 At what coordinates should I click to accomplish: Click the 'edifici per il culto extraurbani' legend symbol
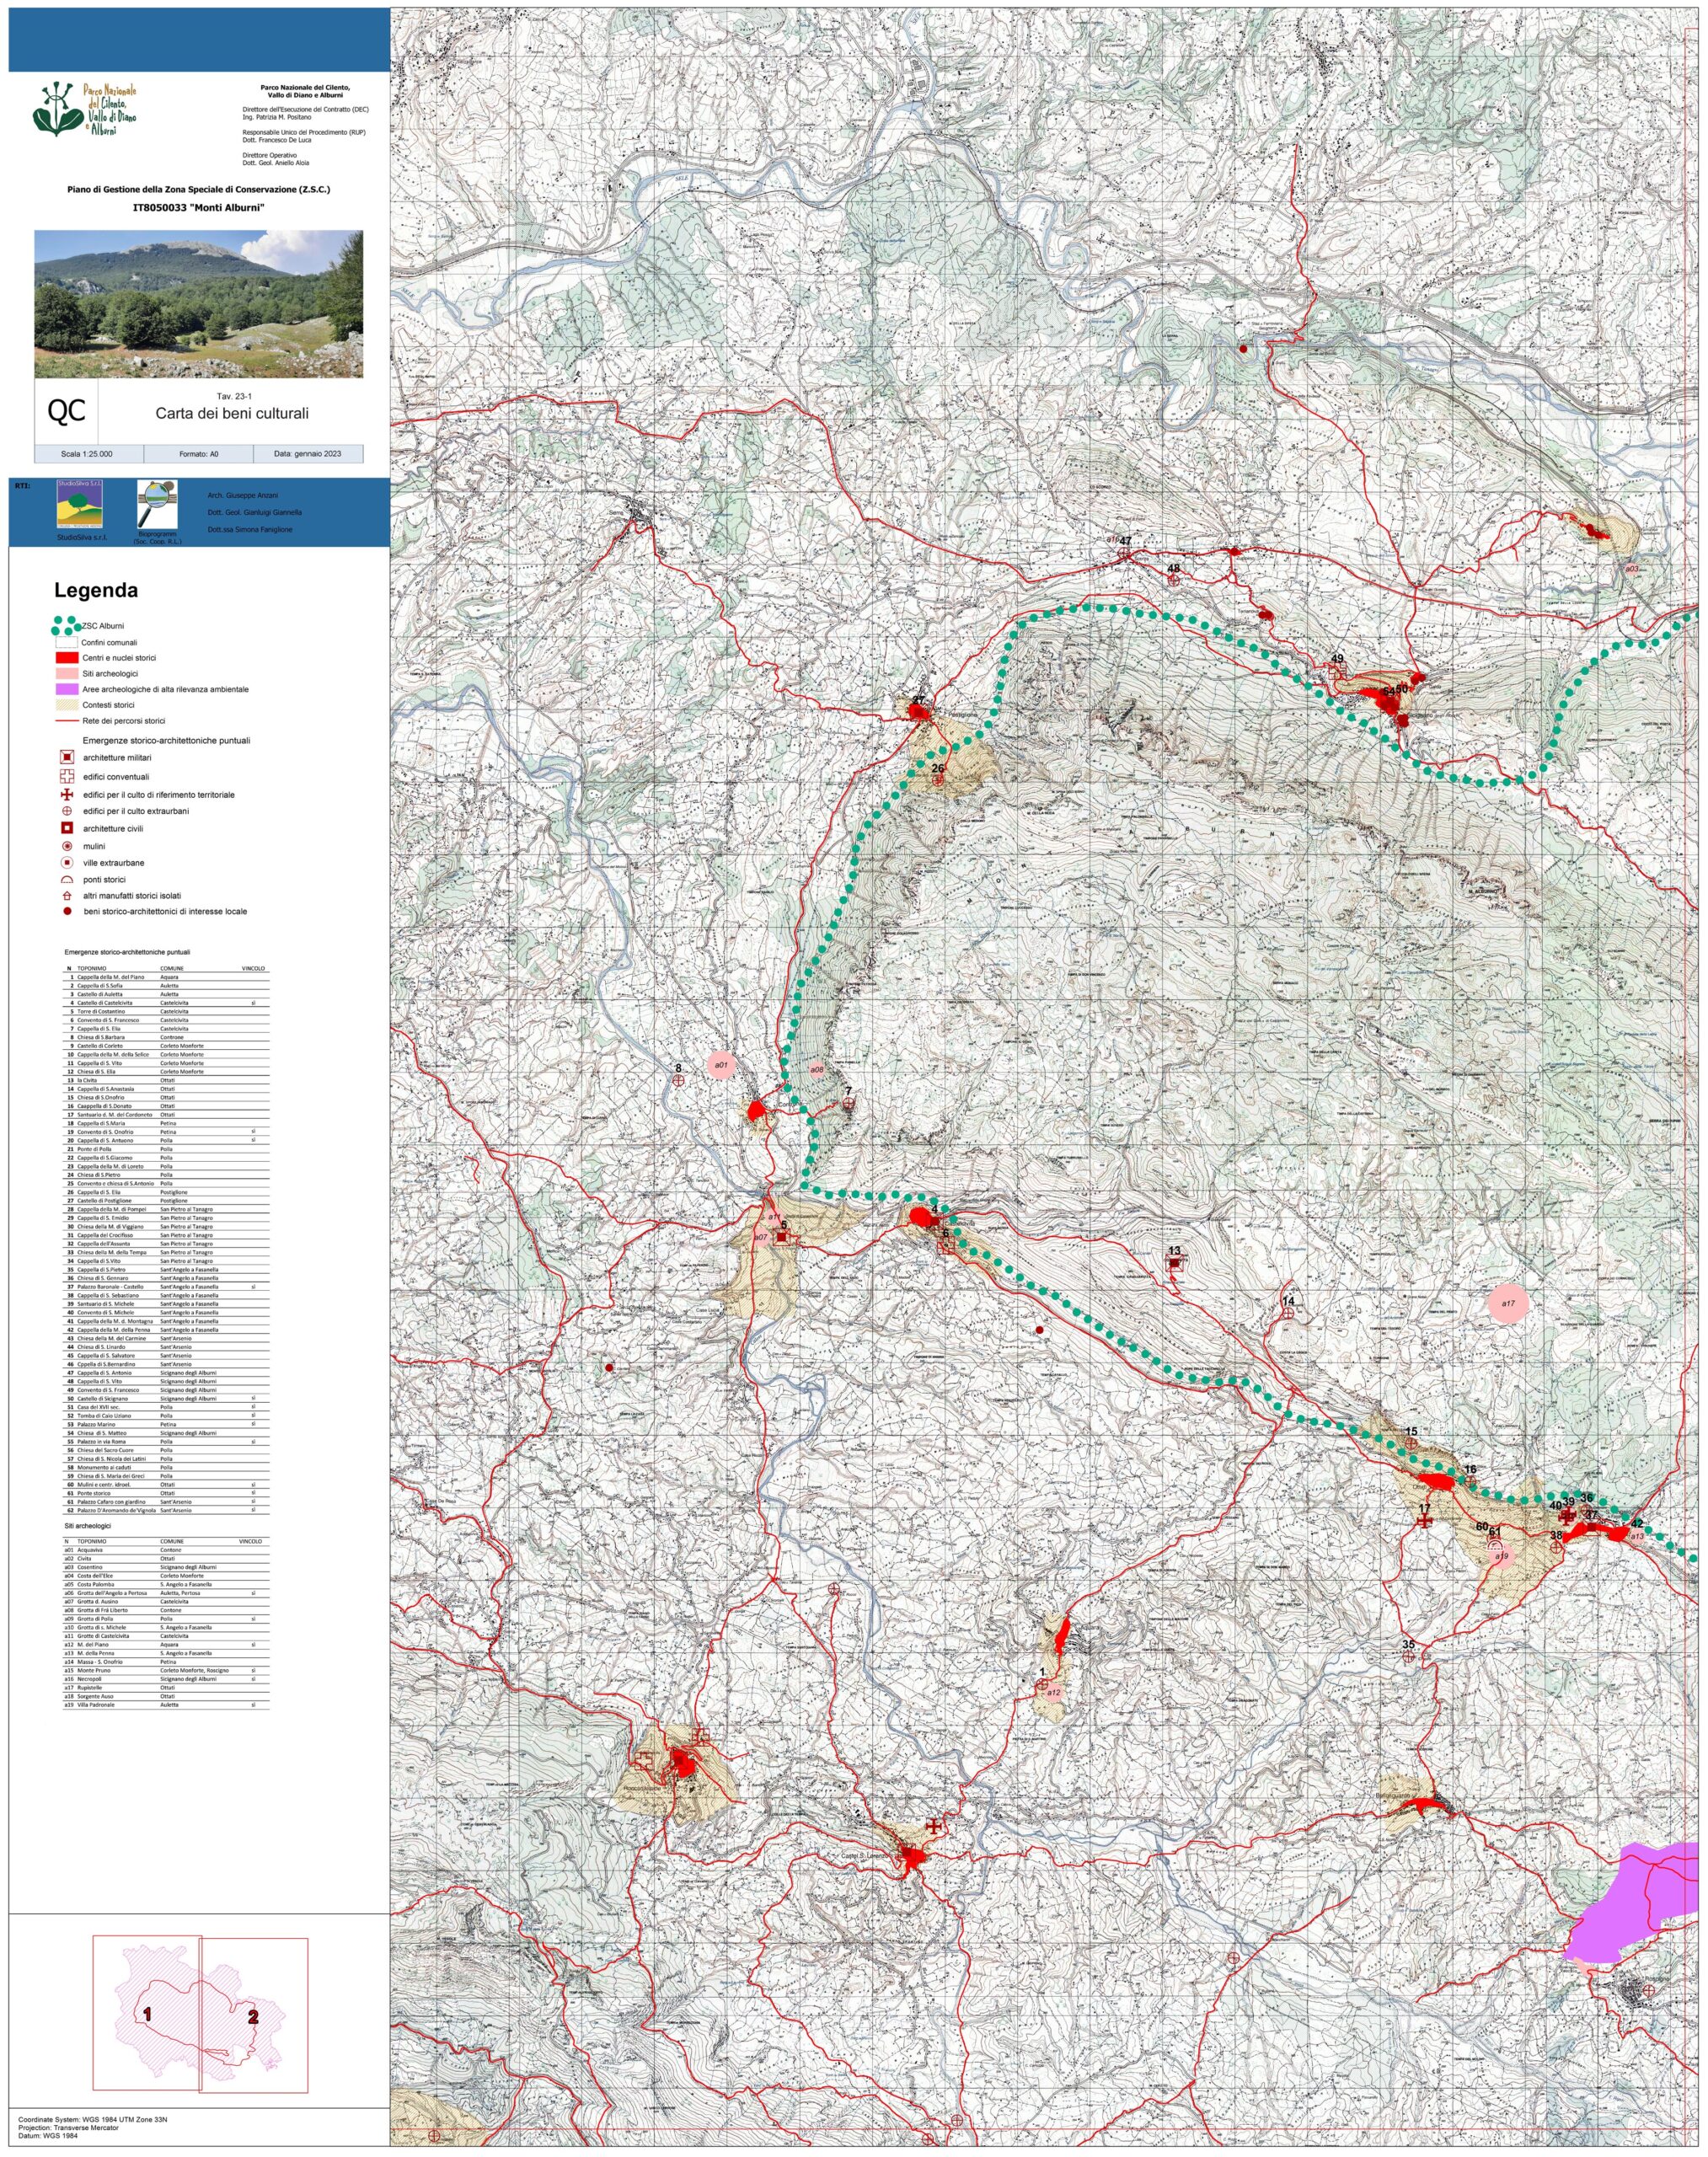point(67,811)
